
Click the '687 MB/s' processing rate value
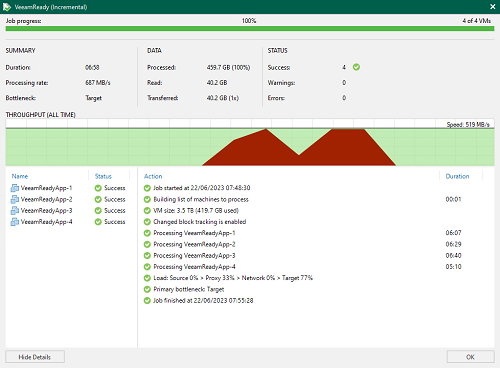pyautogui.click(x=98, y=83)
